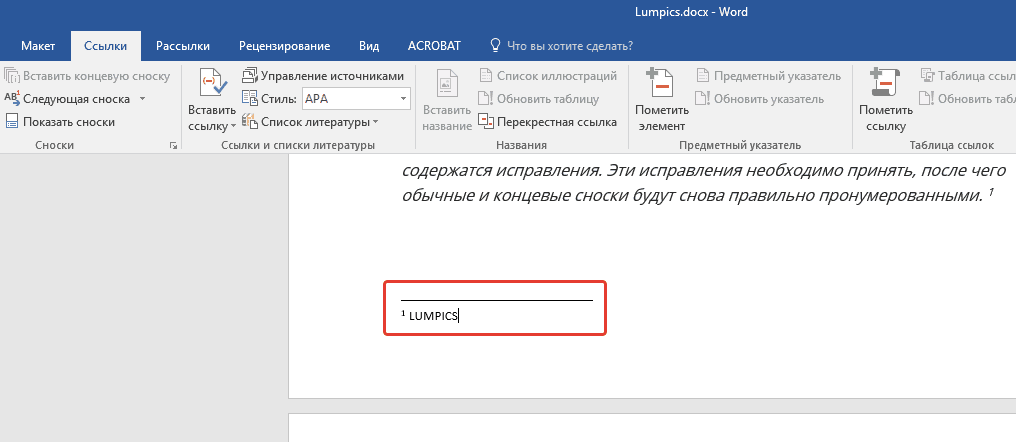Click the Управление источниками label
This screenshot has width=1016, height=442.
332,76
